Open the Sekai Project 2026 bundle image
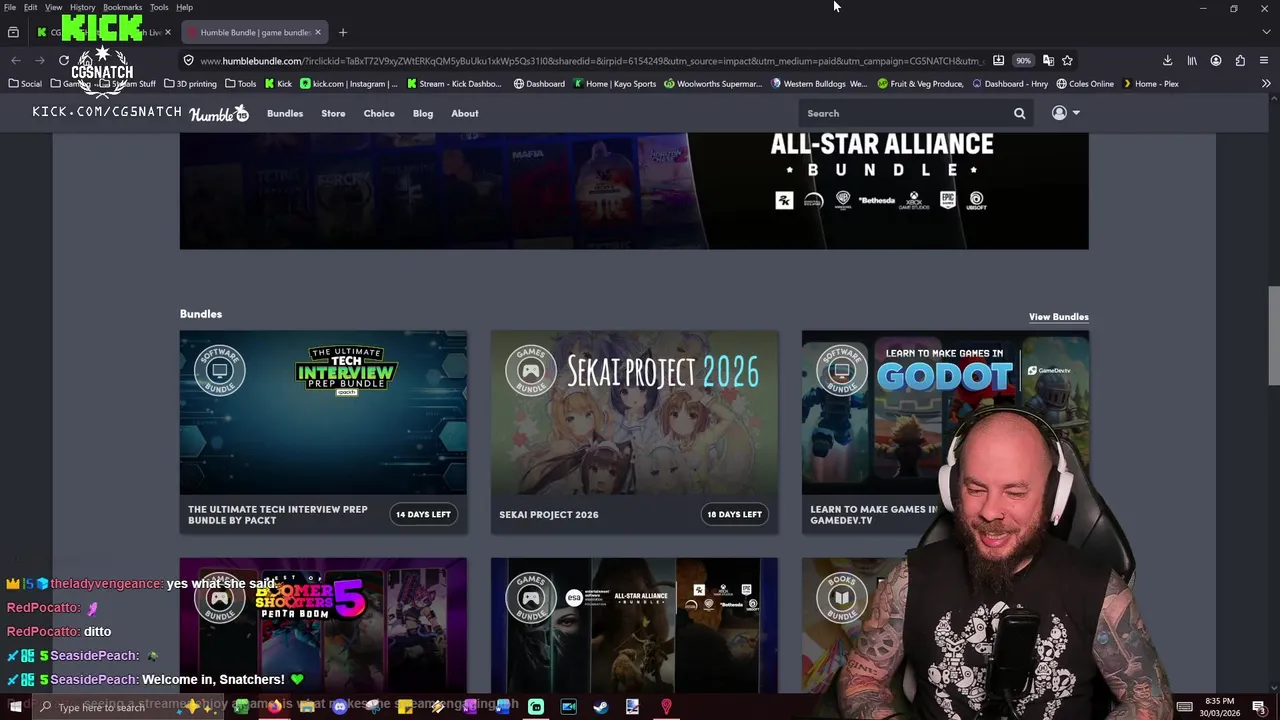The width and height of the screenshot is (1280, 720). click(634, 412)
